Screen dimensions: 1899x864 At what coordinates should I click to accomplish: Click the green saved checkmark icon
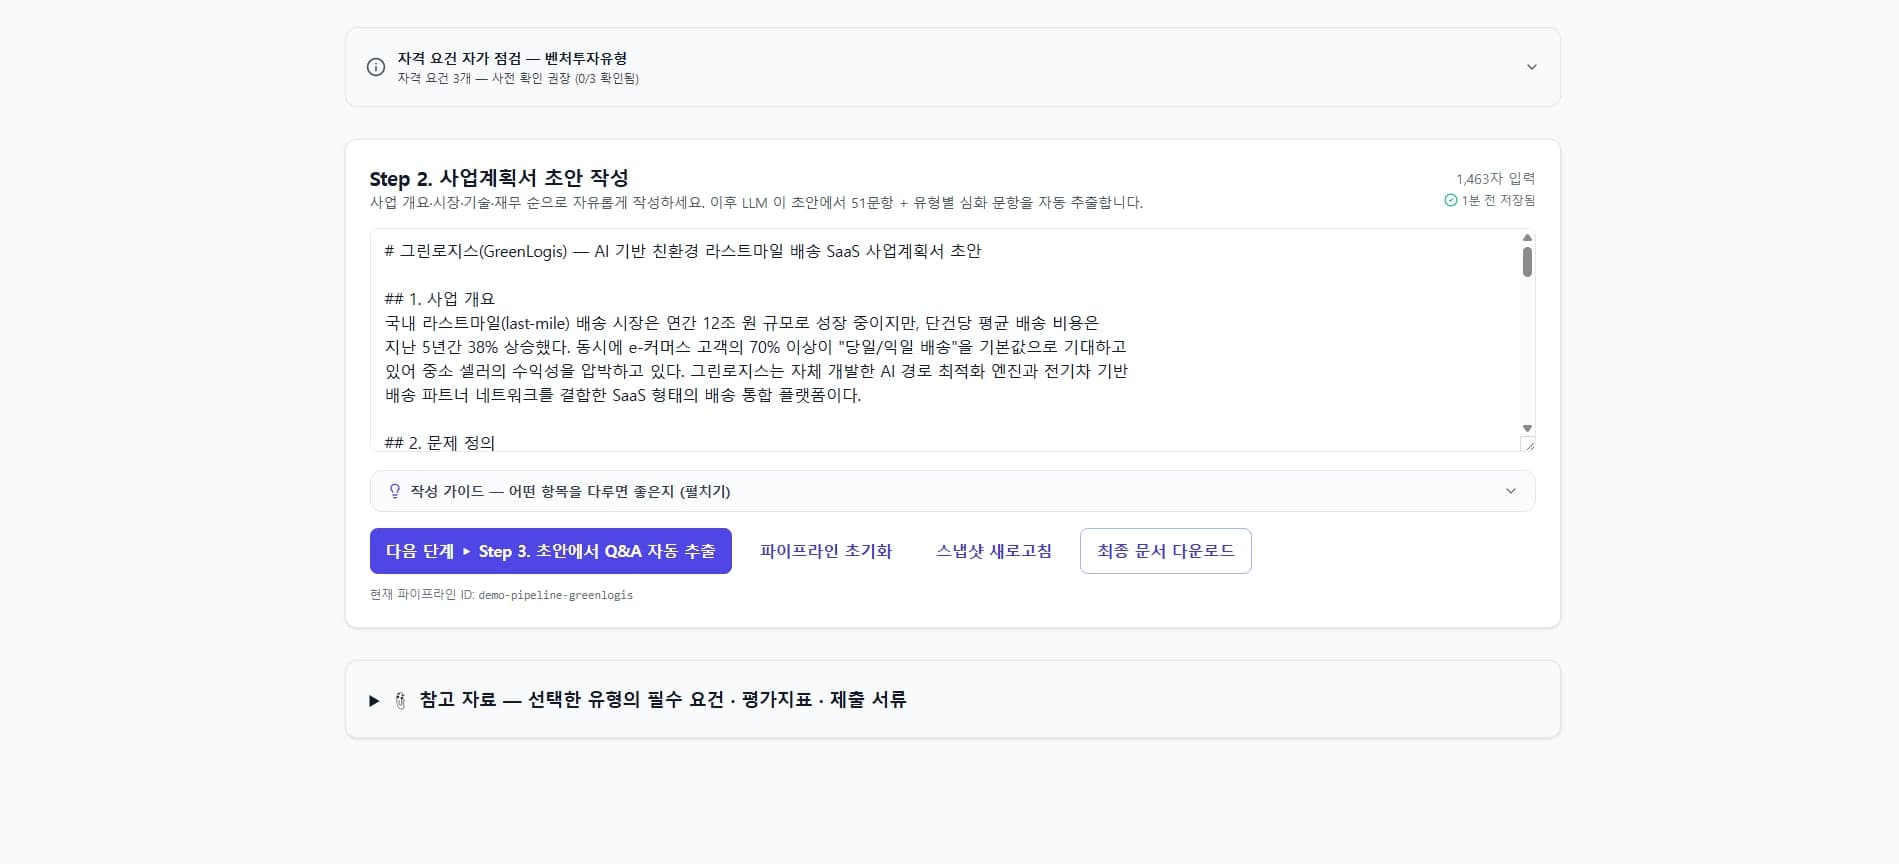pos(1450,200)
